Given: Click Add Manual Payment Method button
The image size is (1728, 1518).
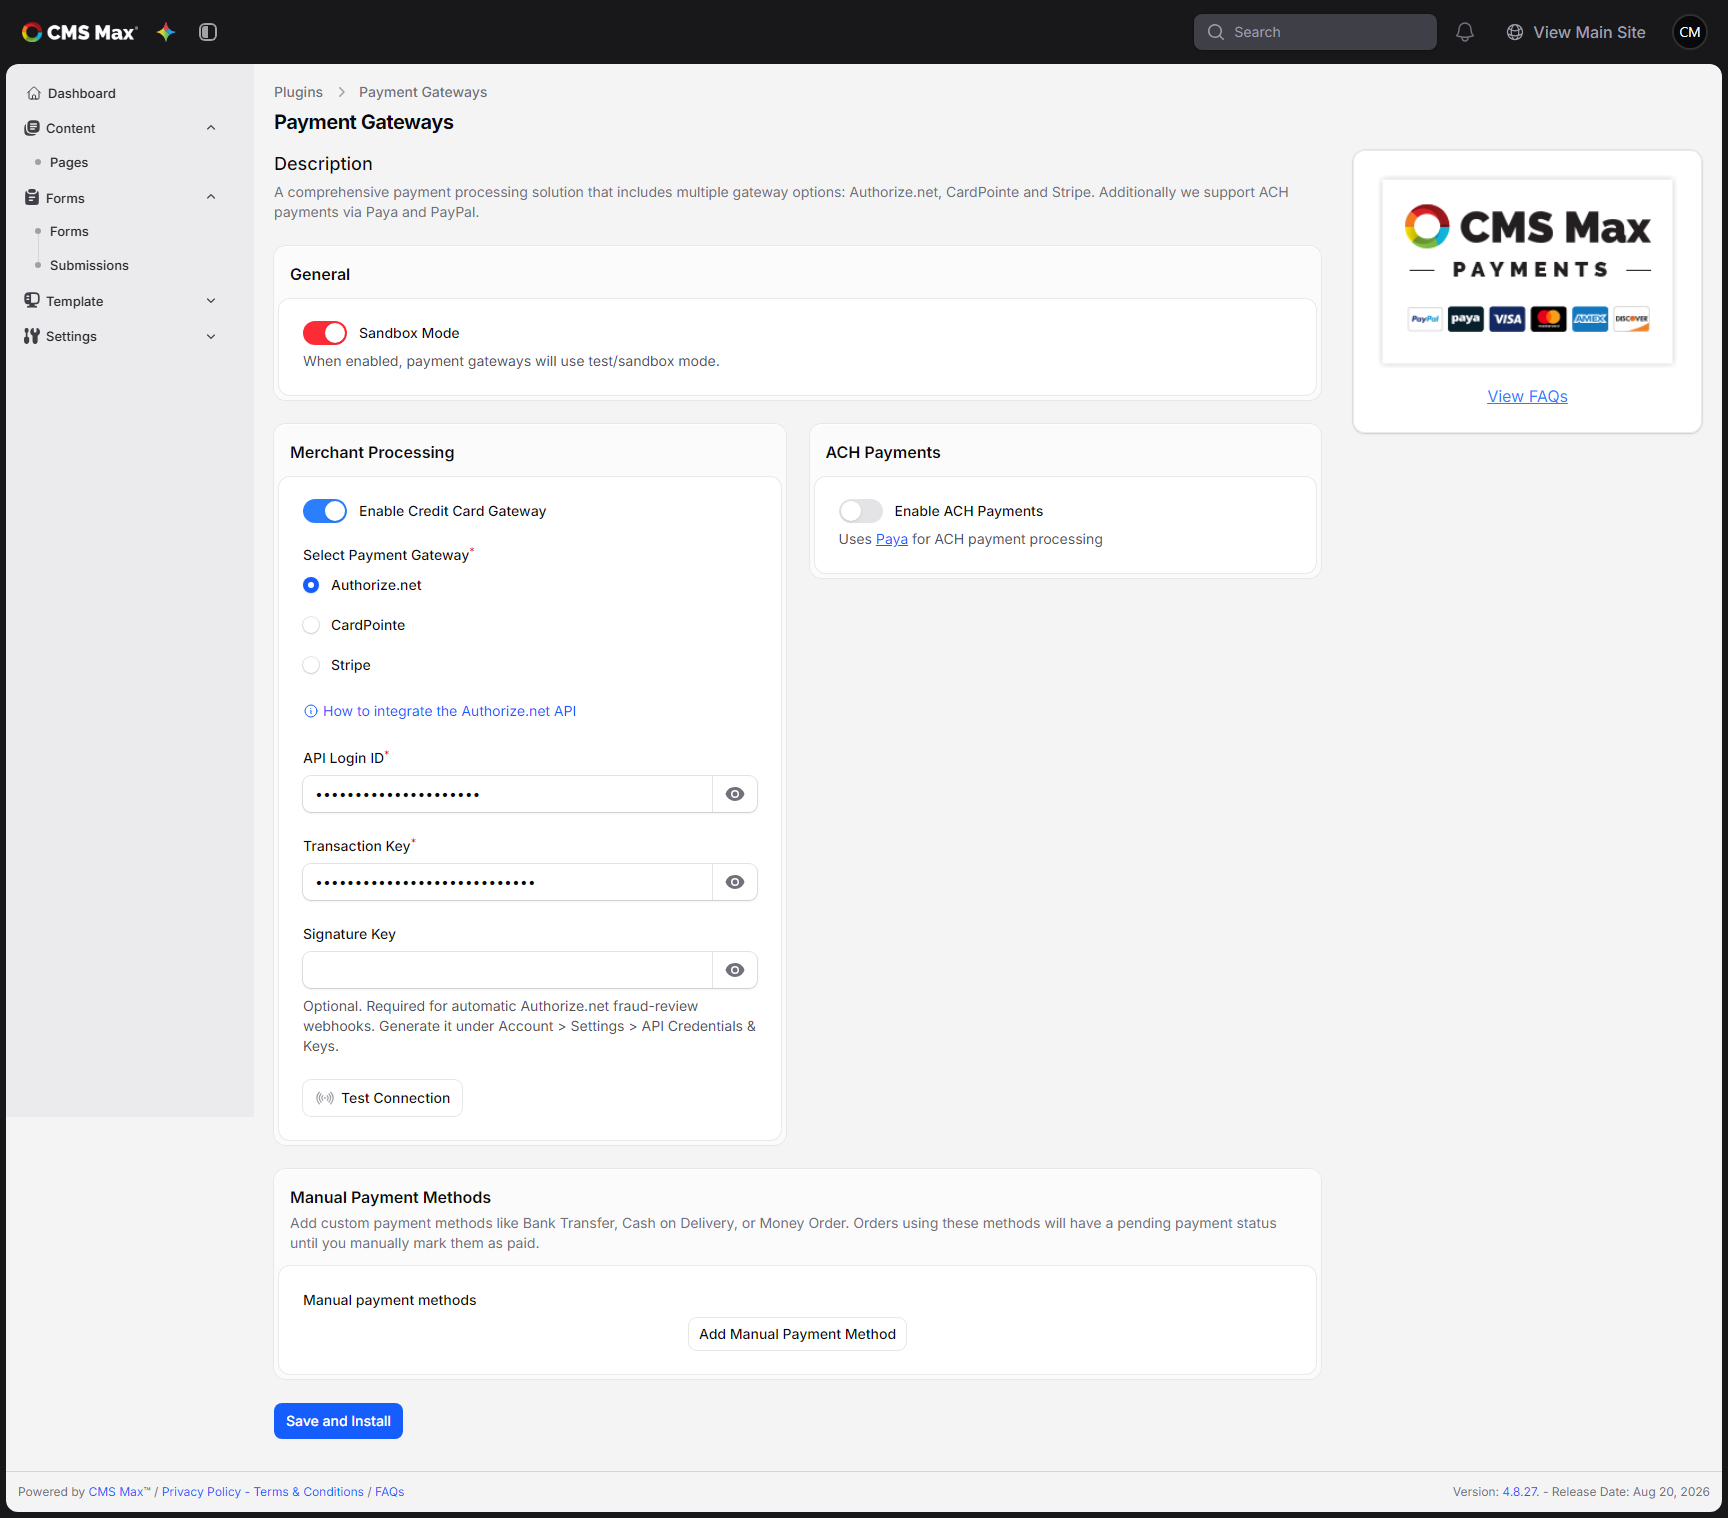Looking at the screenshot, I should coord(797,1334).
